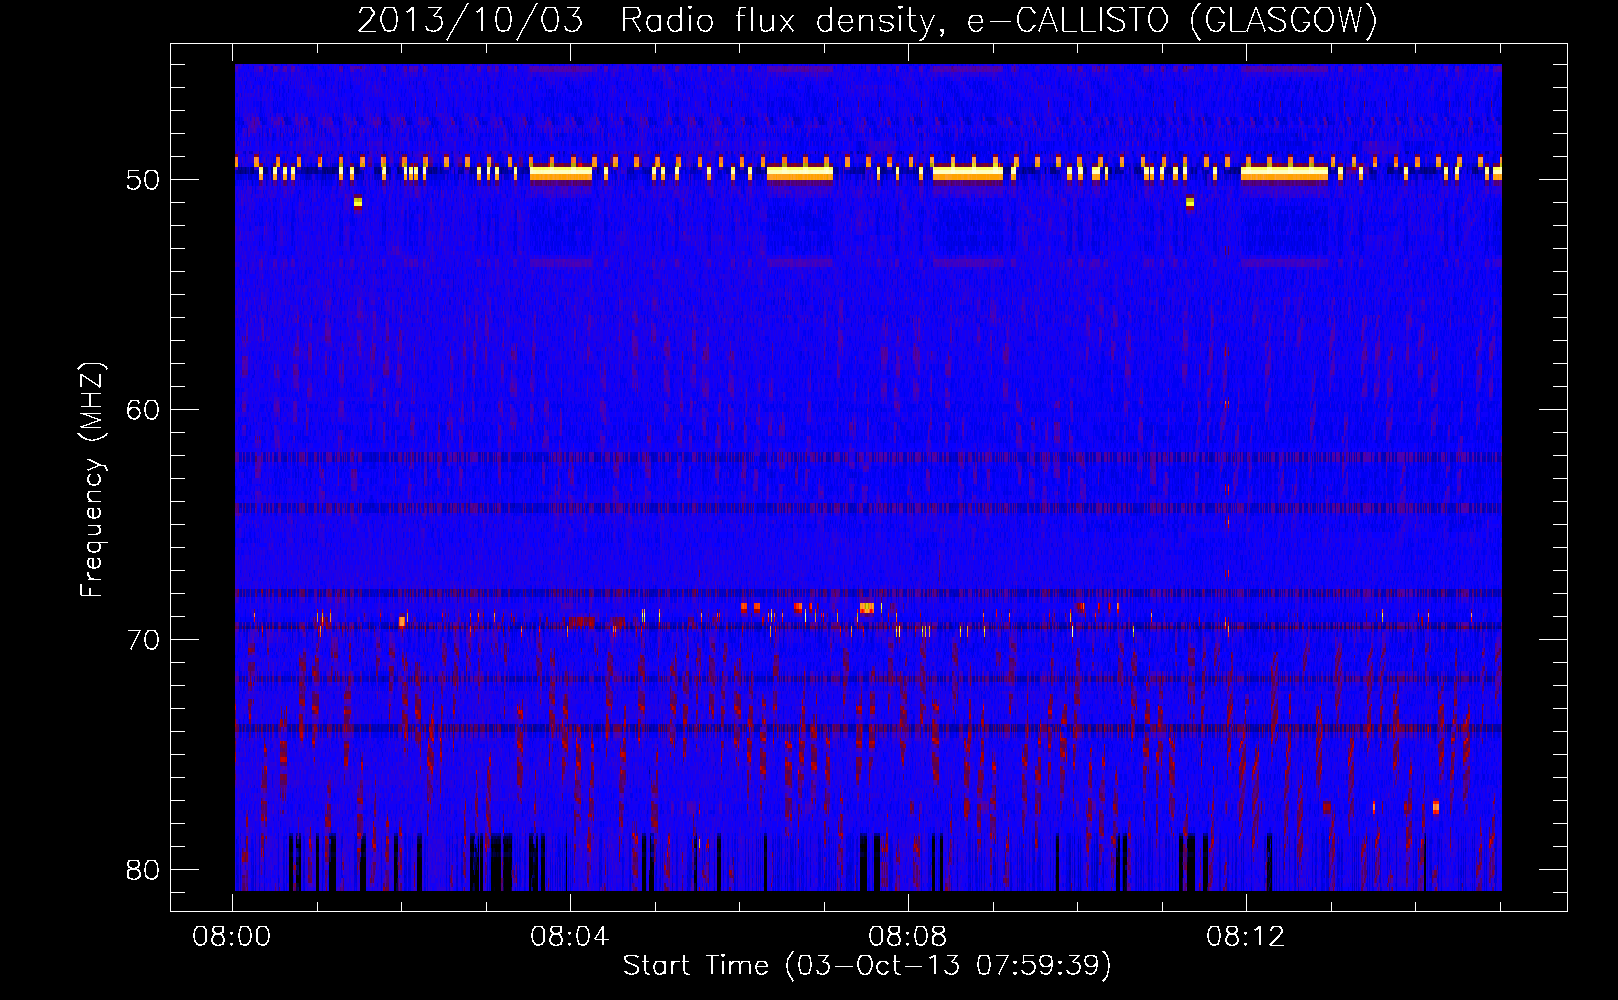
Task: Click the 08:12 time tick label
Action: [1245, 937]
